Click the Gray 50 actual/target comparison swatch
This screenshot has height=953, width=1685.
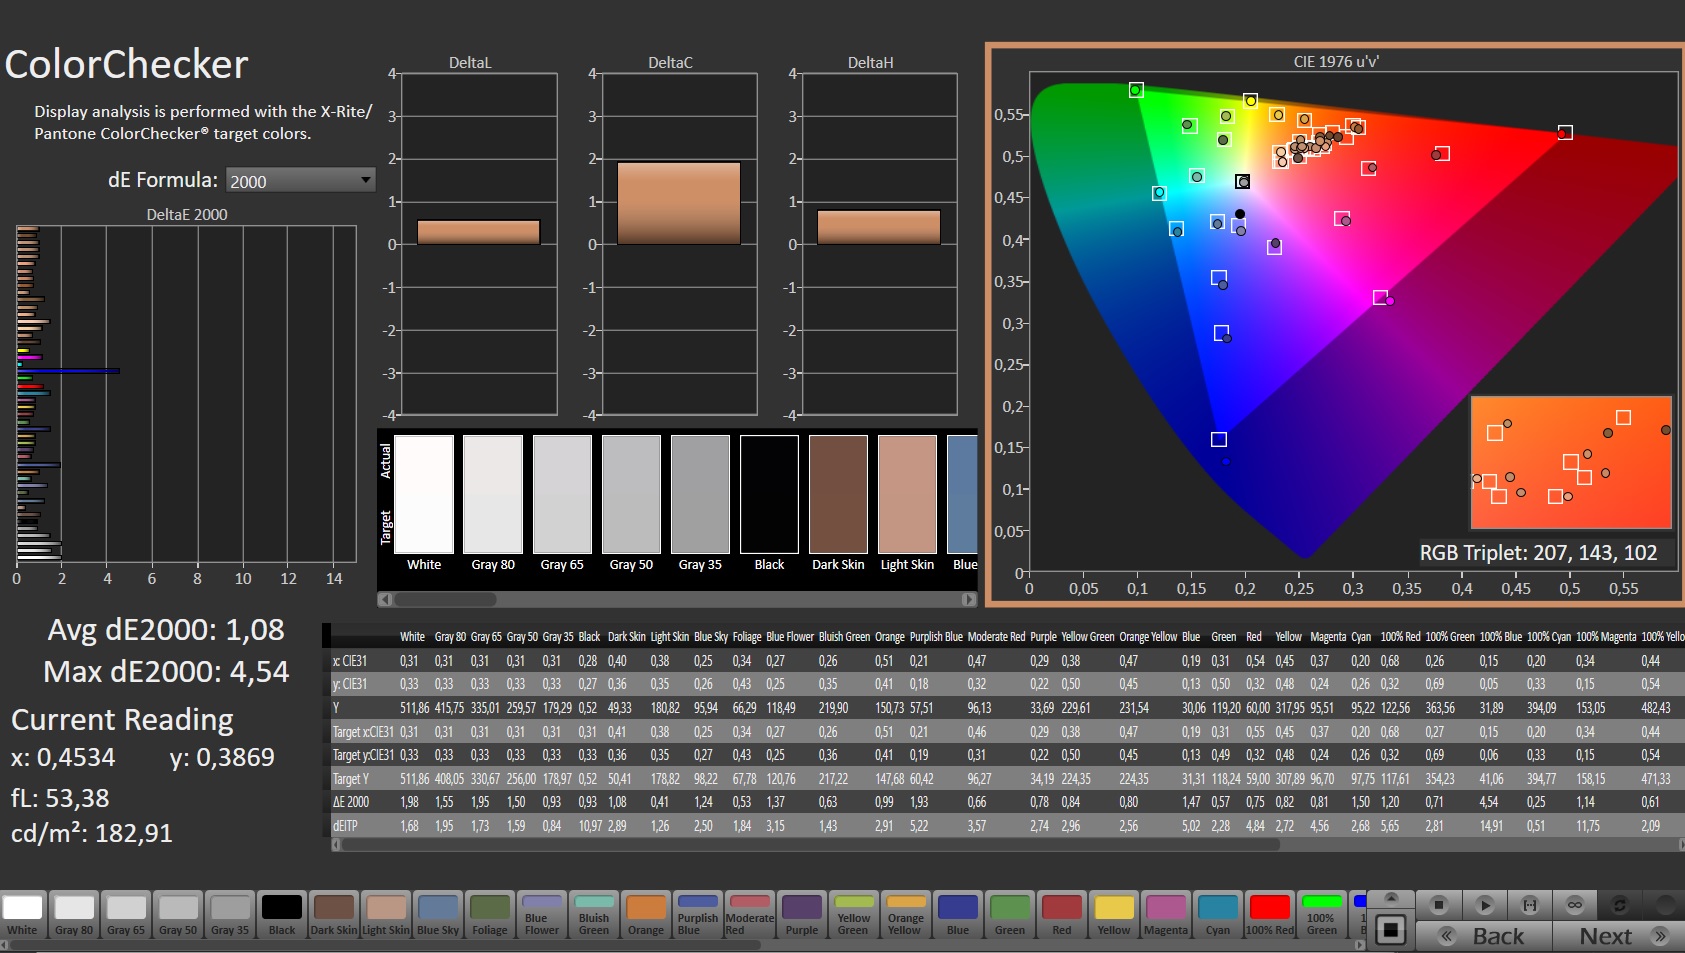[x=631, y=495]
